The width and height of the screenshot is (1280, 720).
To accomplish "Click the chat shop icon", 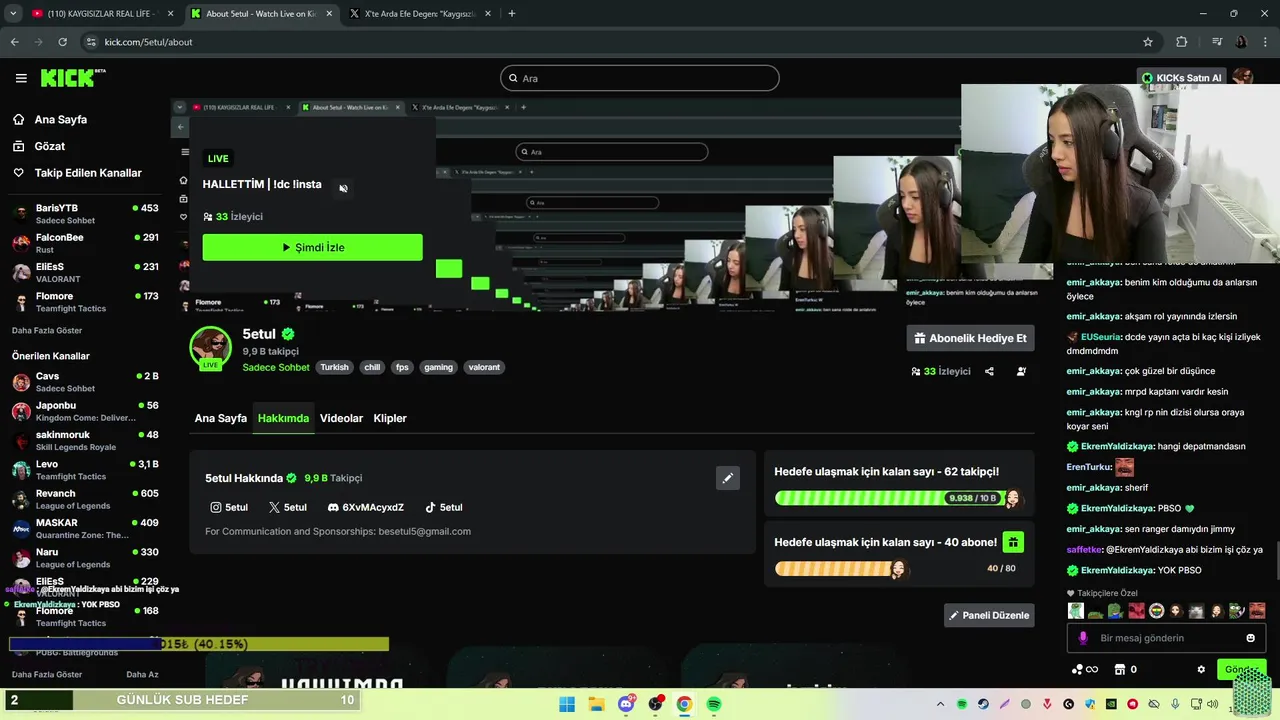I will (x=1120, y=670).
